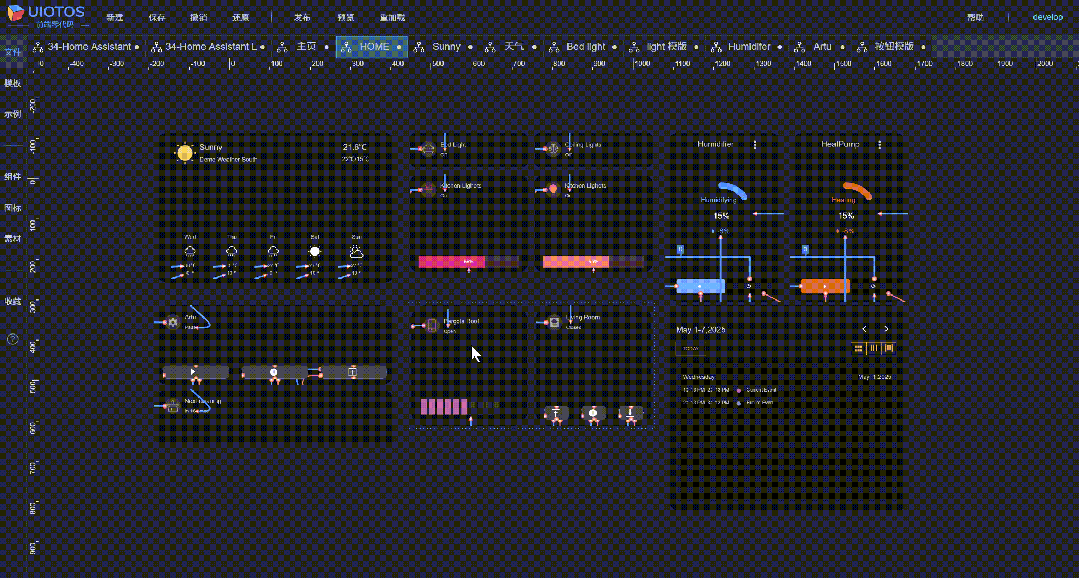Viewport: 1079px width, 578px height.
Task: Click the develop user label
Action: point(1047,17)
